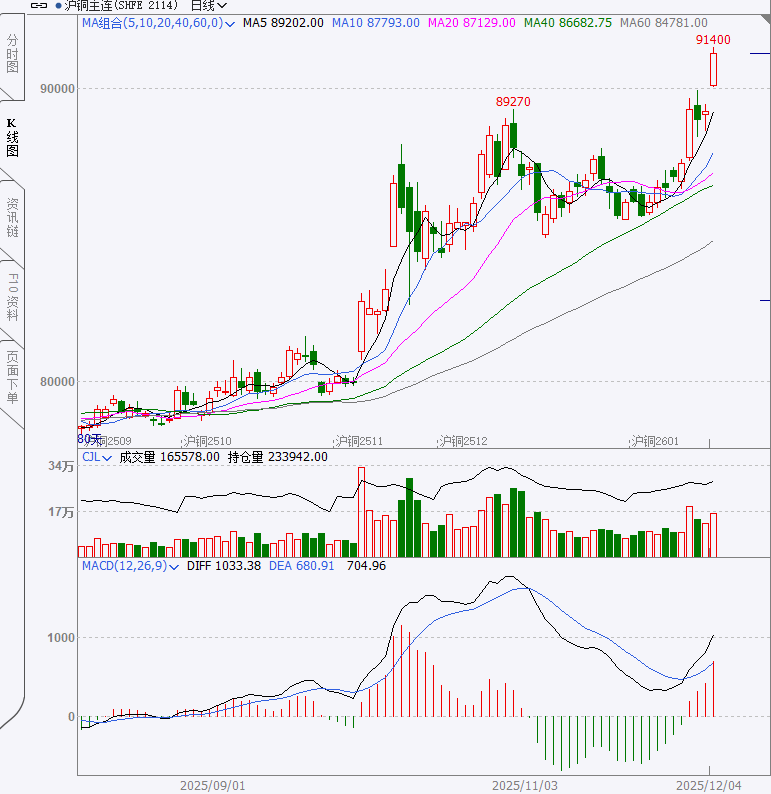This screenshot has height=794, width=771.
Task: Click the blue price marker on right edge
Action: point(765,299)
